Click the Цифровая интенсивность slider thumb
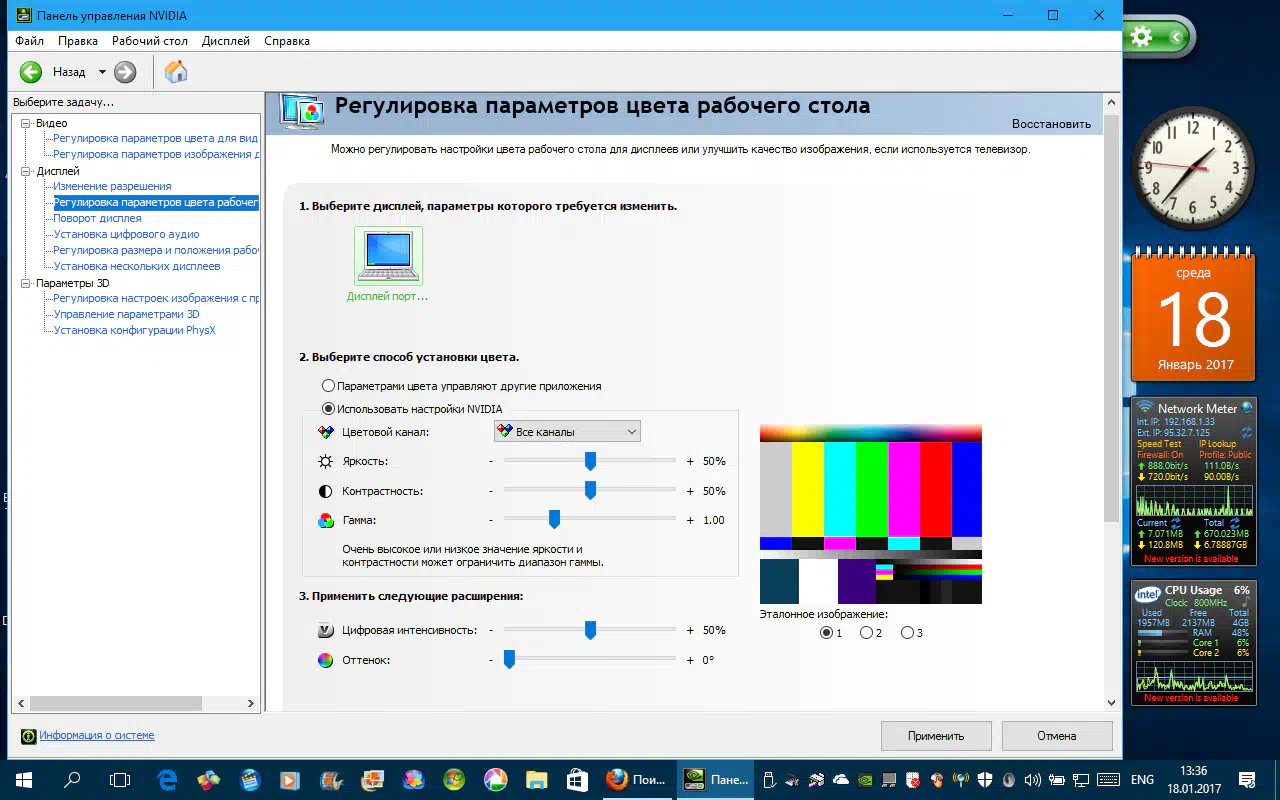Viewport: 1280px width, 800px height. pyautogui.click(x=590, y=630)
